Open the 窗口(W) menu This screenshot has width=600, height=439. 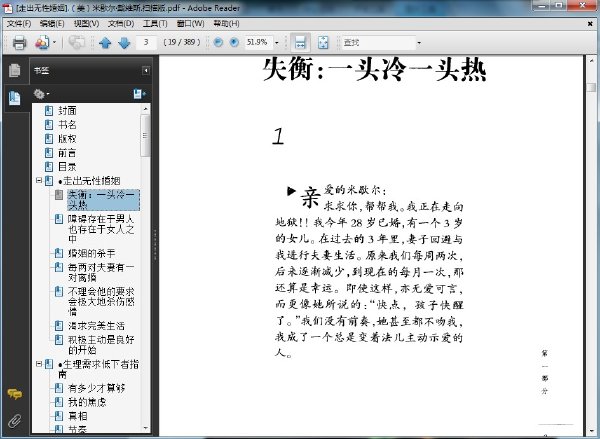point(190,23)
